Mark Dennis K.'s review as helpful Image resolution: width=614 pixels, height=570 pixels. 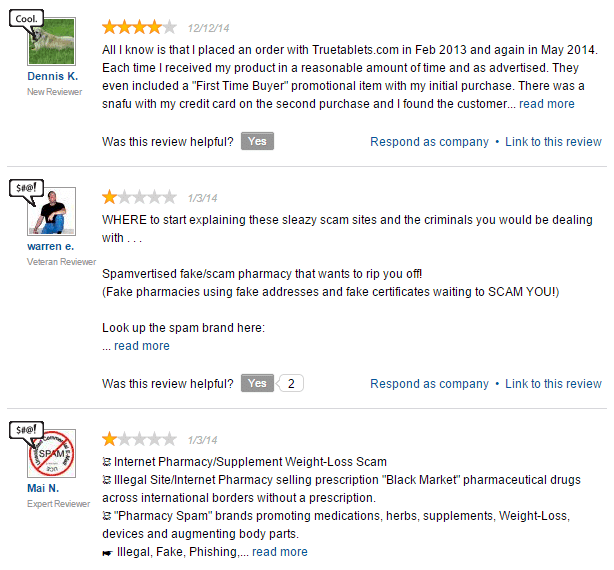click(257, 142)
